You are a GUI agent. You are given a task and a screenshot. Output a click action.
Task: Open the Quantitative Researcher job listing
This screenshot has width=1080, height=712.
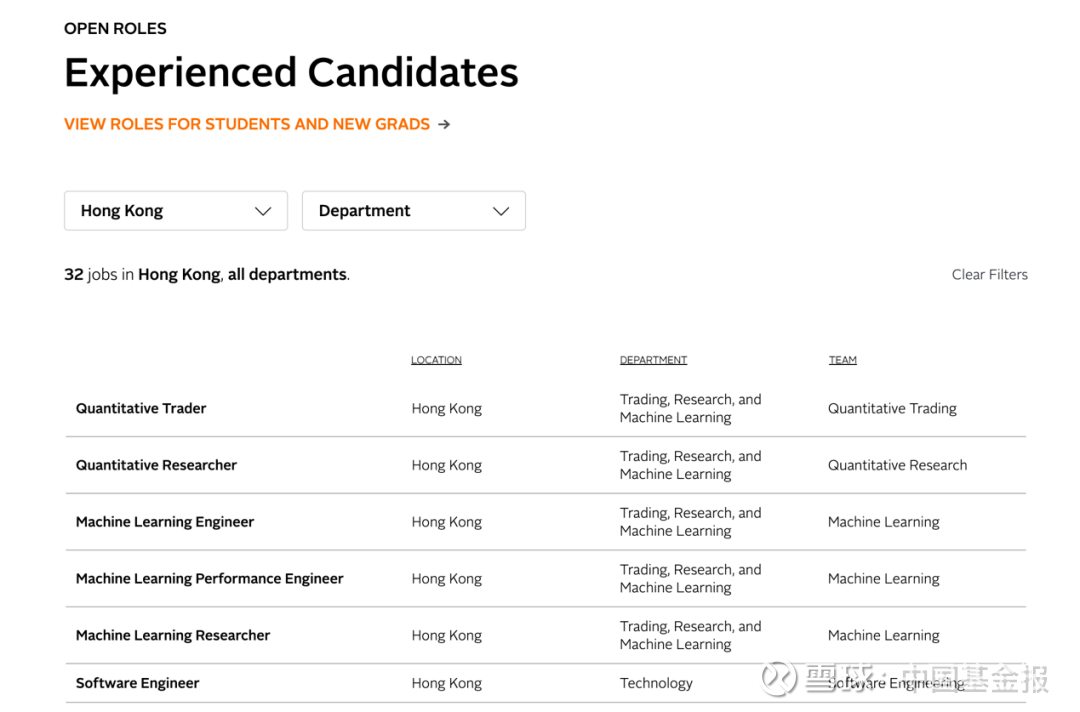click(156, 465)
